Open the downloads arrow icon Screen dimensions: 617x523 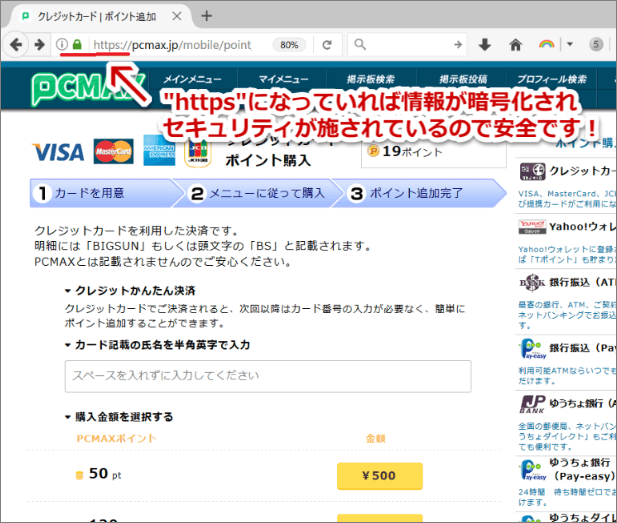(x=485, y=45)
